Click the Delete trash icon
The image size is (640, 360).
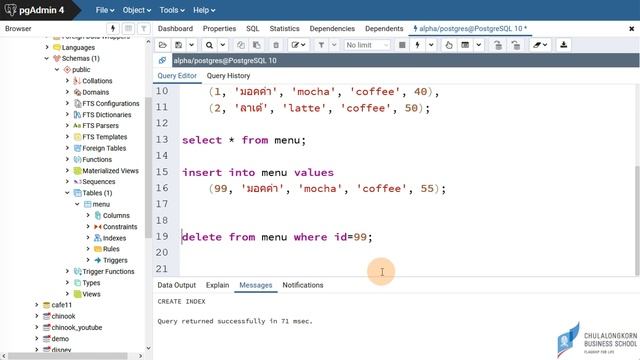(x=276, y=45)
